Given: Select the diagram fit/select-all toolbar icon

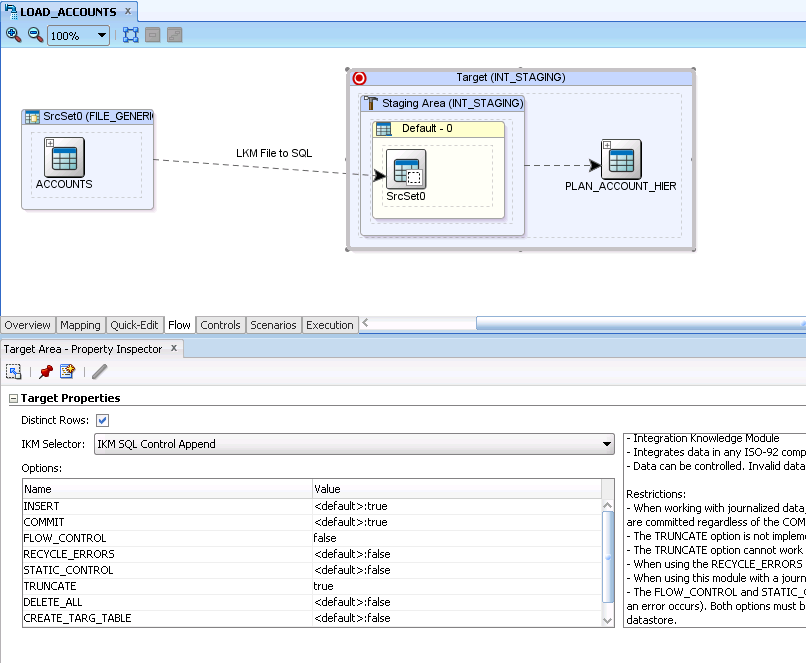Looking at the screenshot, I should (x=130, y=35).
